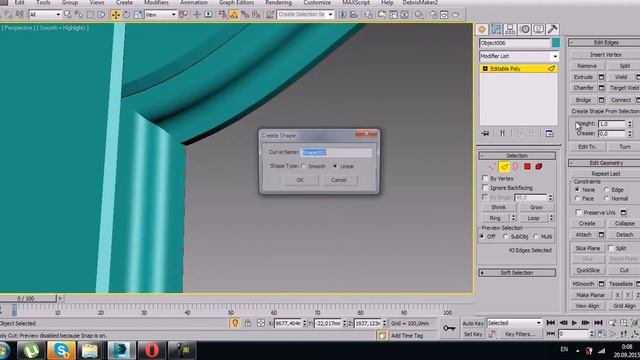Click Configure Modifier Sets icon
Screen dimensions: 640x360
pos(549,133)
